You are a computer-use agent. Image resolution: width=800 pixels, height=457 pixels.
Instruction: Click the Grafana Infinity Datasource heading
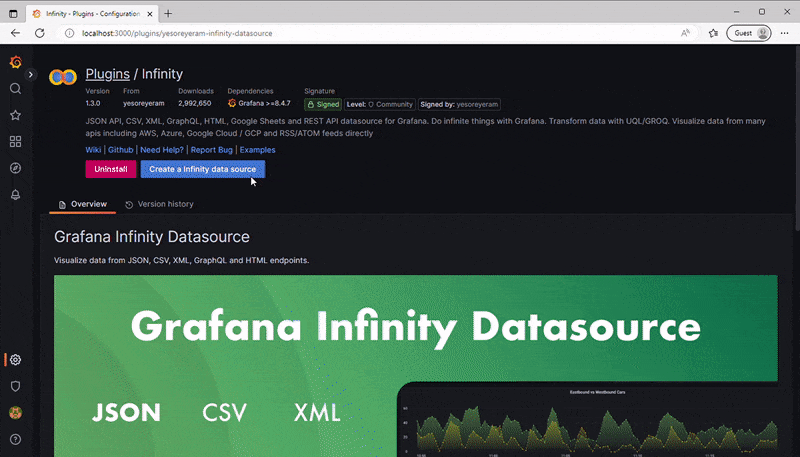click(152, 237)
